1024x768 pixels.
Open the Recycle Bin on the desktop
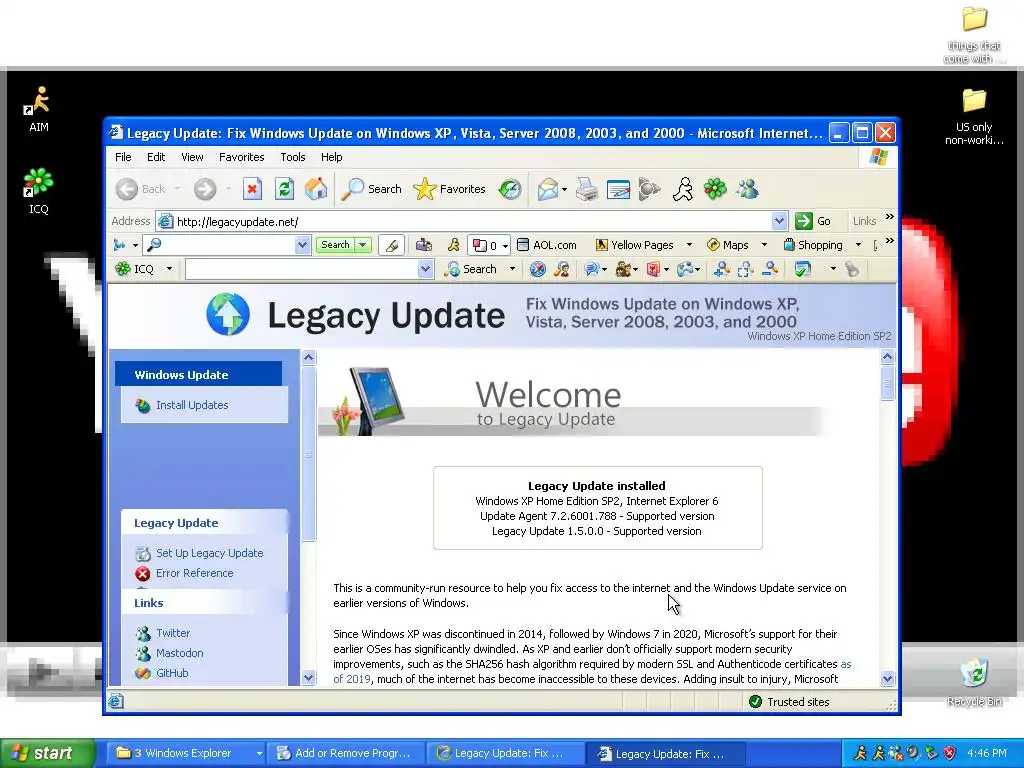point(974,682)
